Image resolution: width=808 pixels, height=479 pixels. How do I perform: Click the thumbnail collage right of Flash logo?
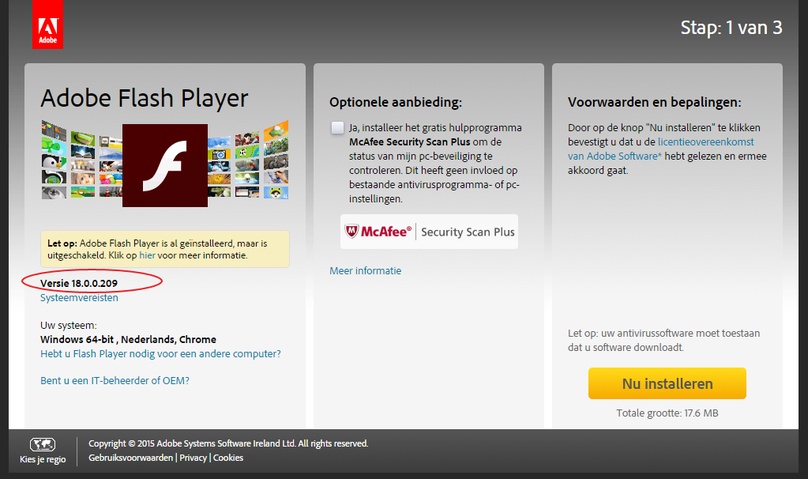click(248, 160)
